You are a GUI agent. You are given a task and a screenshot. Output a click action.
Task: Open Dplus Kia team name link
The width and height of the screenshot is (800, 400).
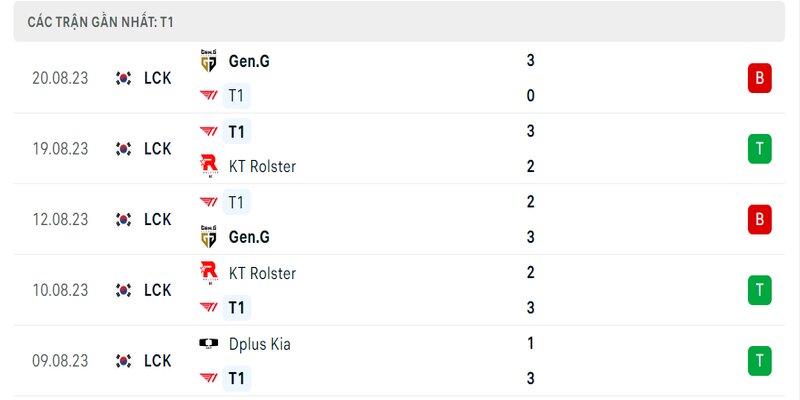coord(260,344)
